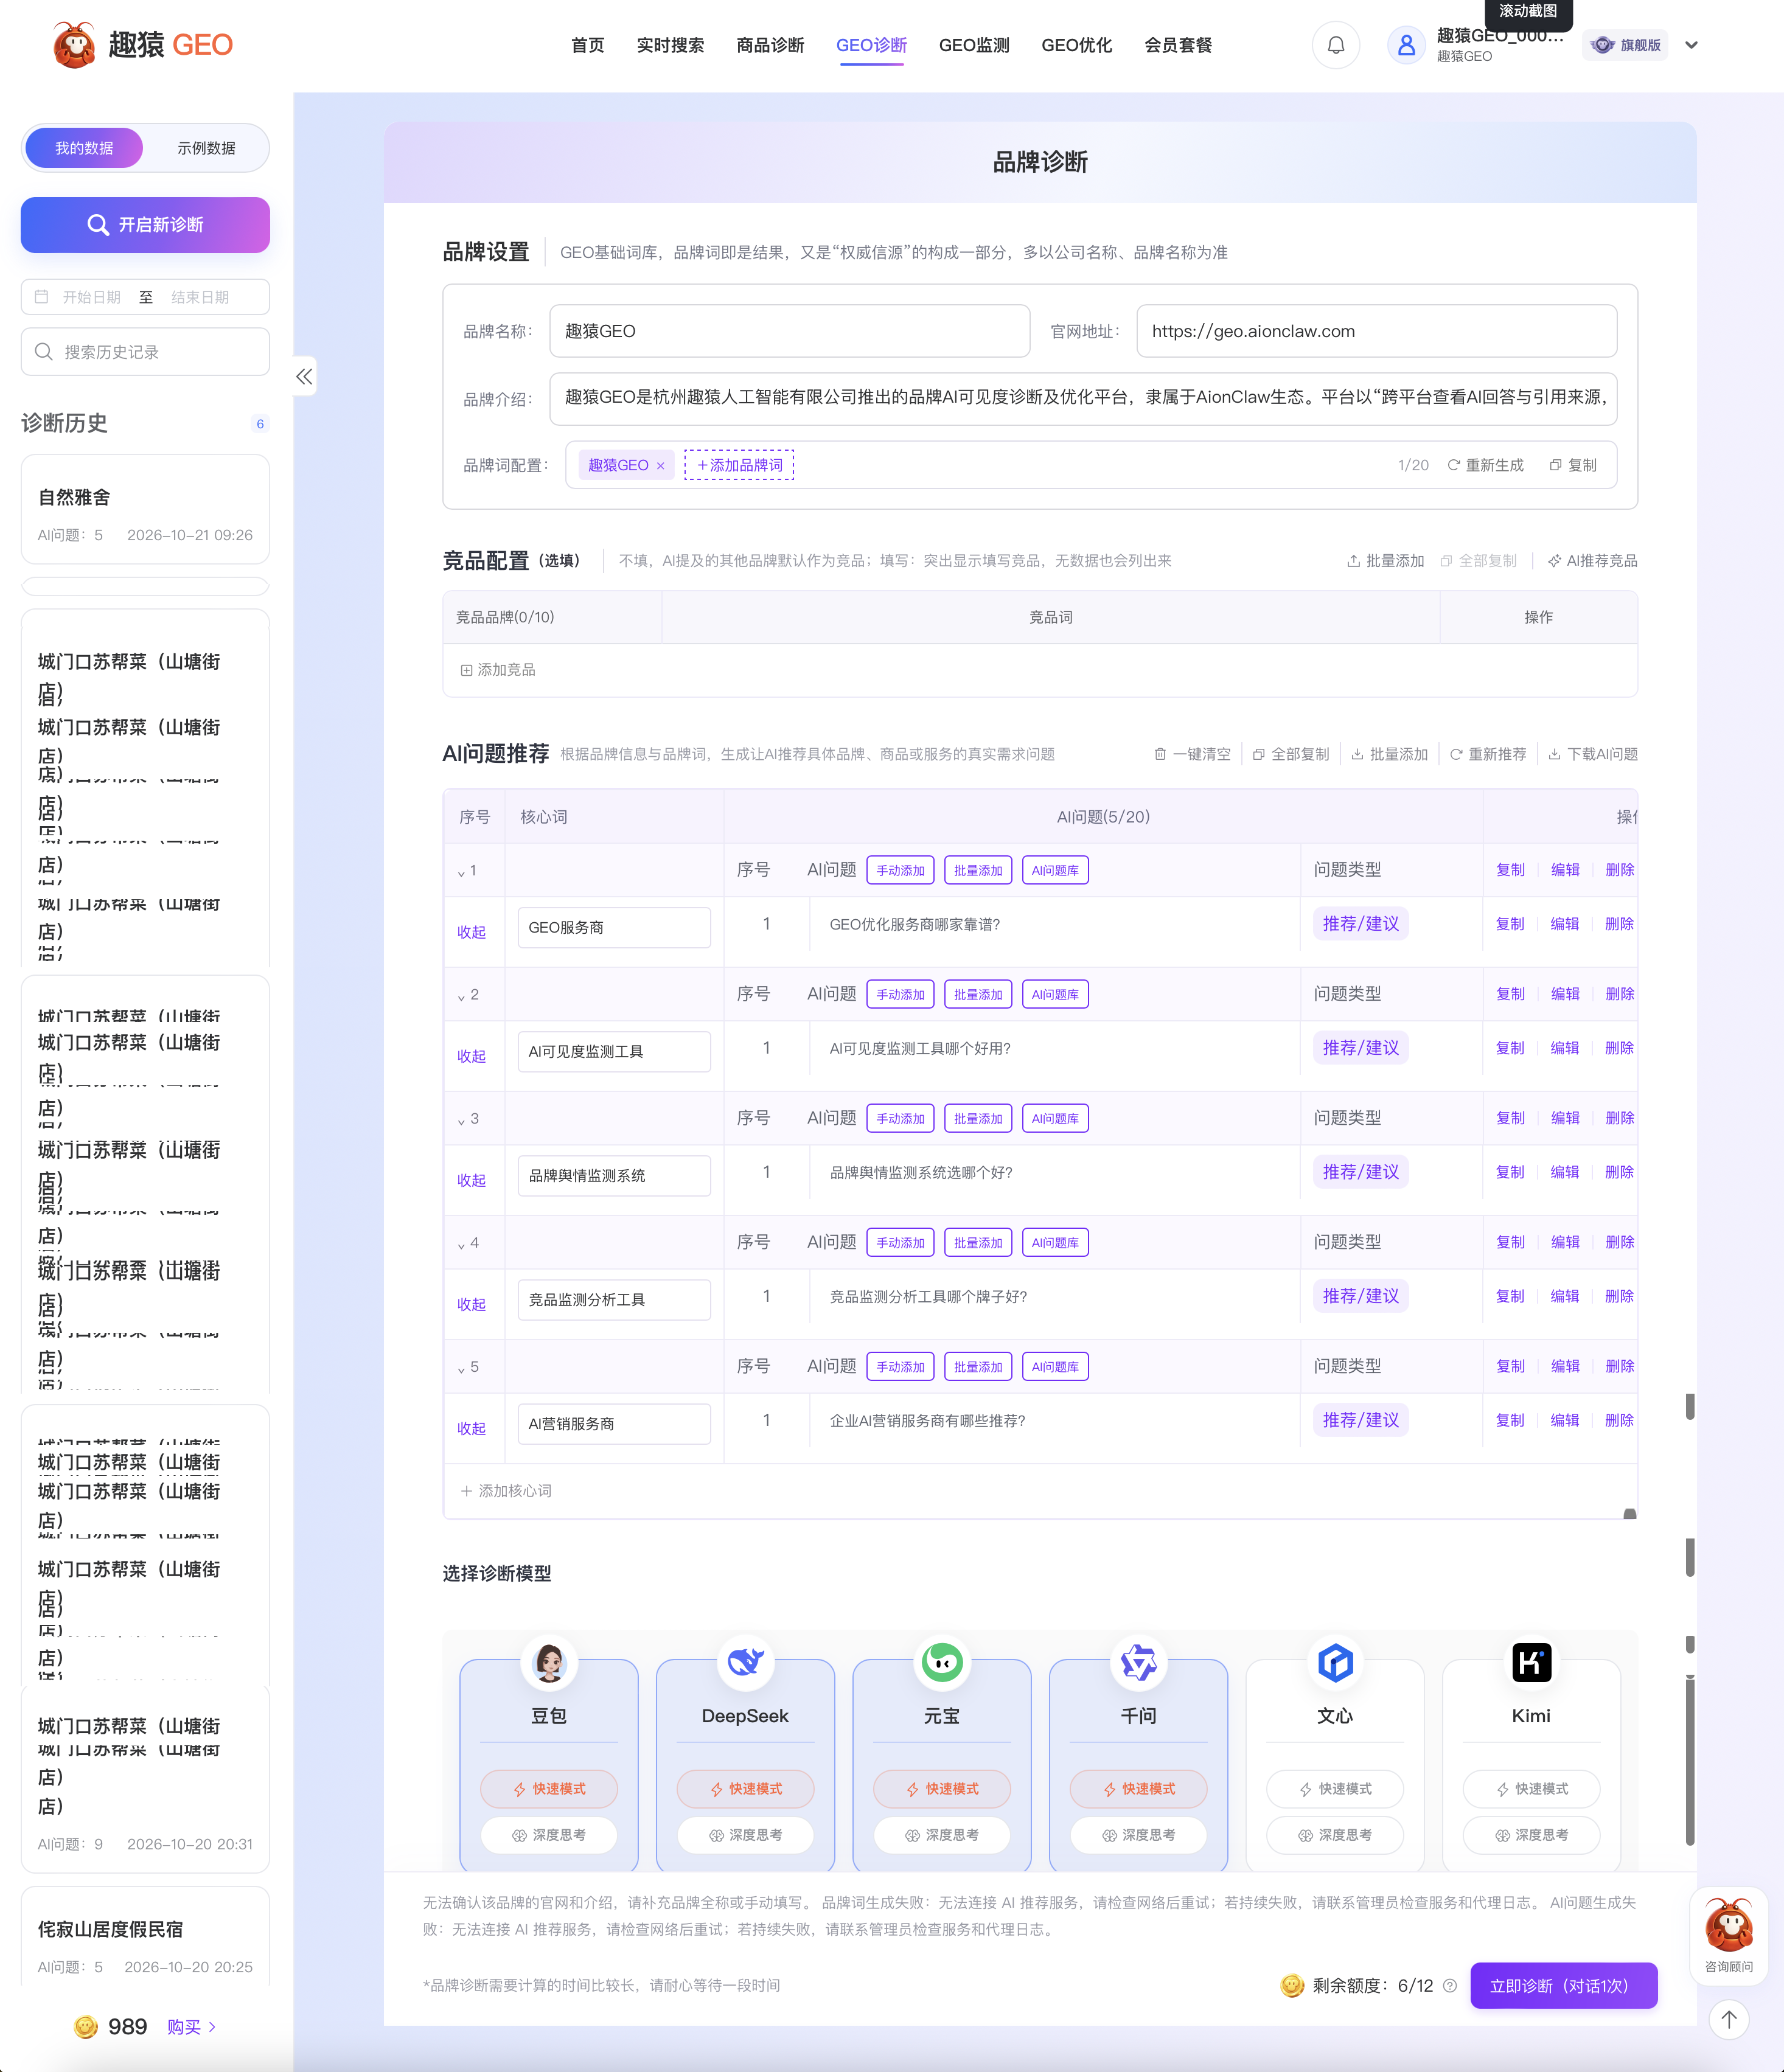Switch to 示例数据 toggle
Viewport: 1784px width, 2072px height.
[x=206, y=148]
